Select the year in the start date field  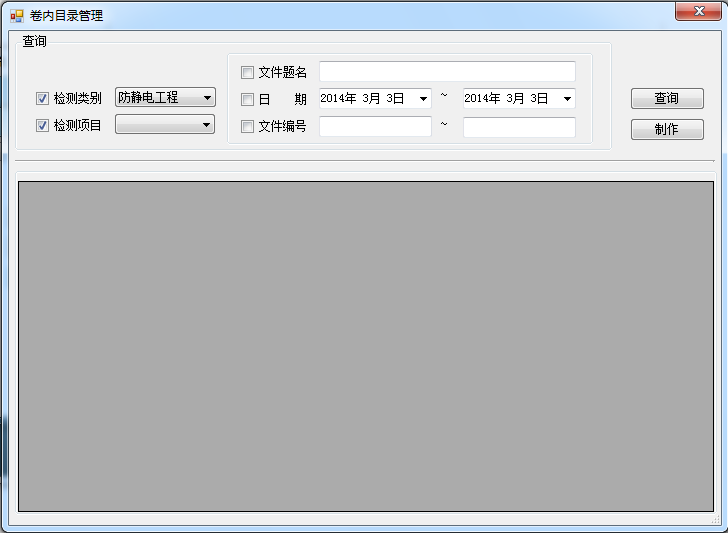click(337, 99)
